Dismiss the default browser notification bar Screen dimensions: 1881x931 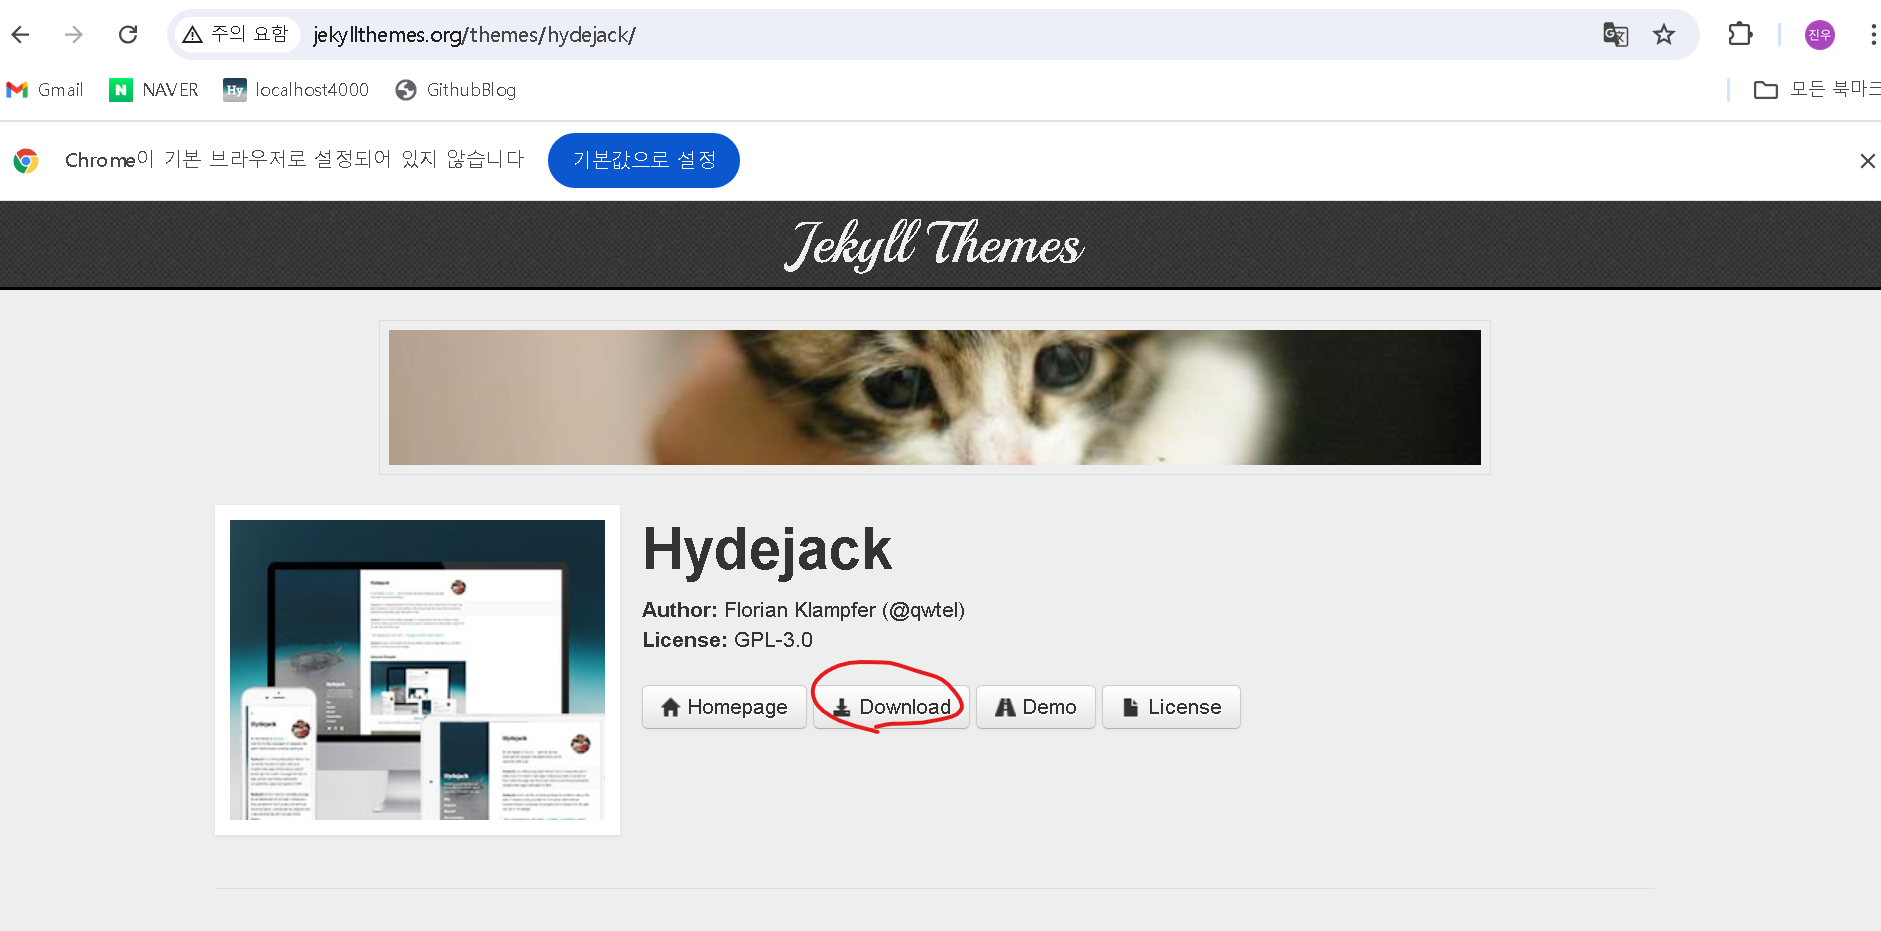[x=1867, y=161]
